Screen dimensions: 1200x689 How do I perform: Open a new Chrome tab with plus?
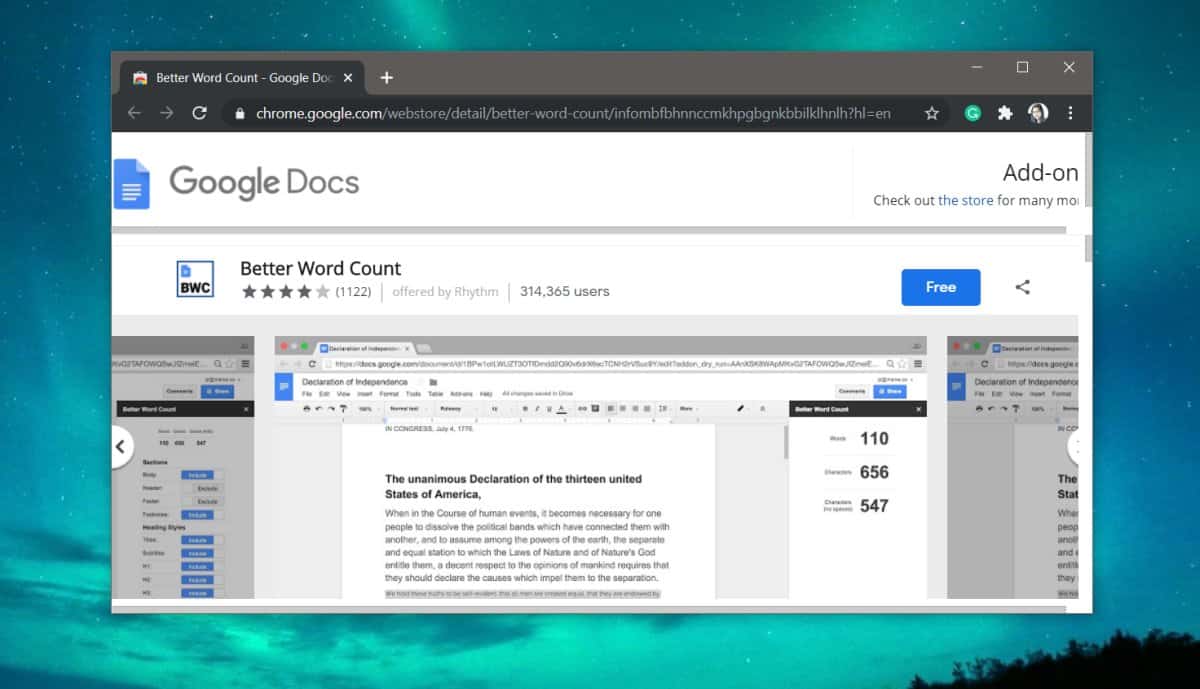click(387, 77)
